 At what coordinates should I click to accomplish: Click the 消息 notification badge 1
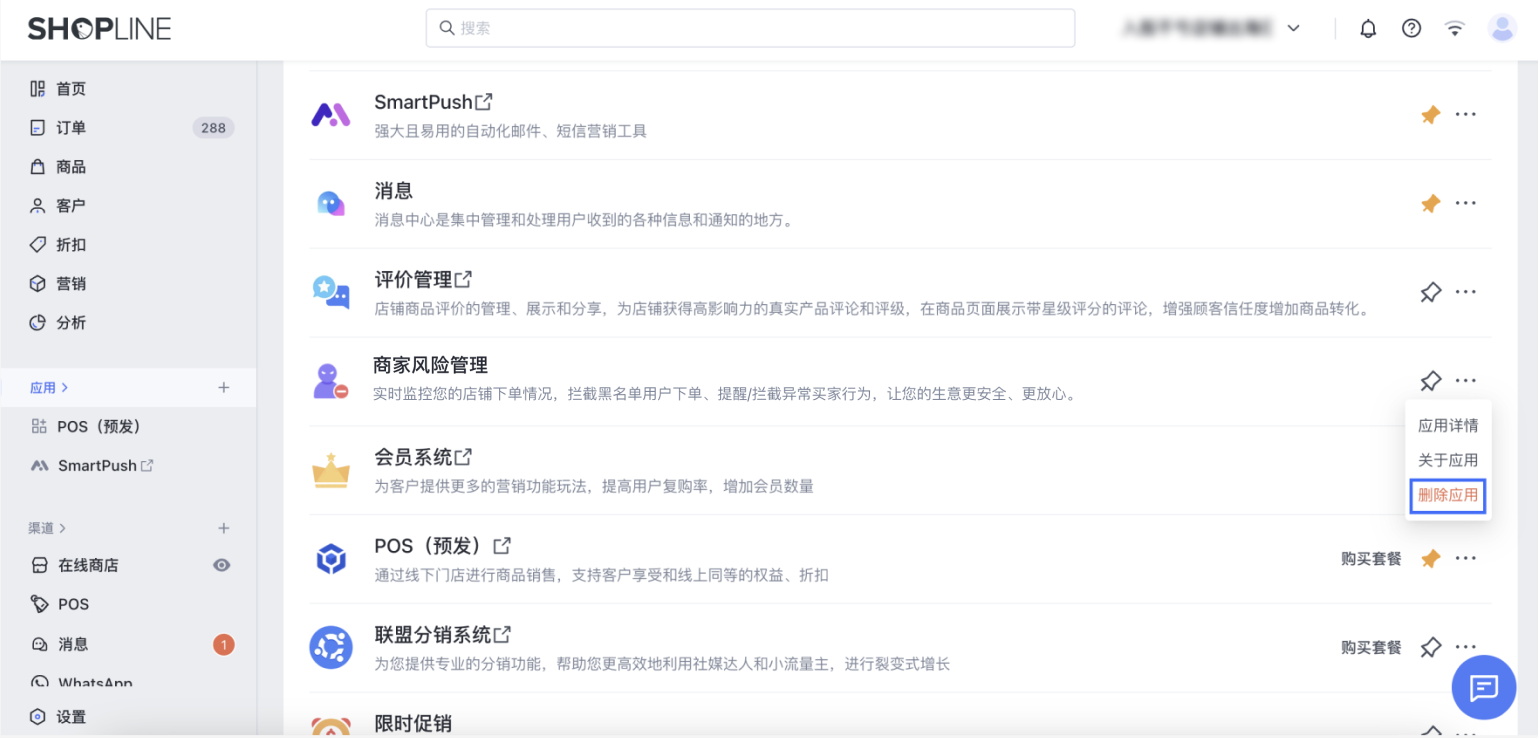click(223, 645)
